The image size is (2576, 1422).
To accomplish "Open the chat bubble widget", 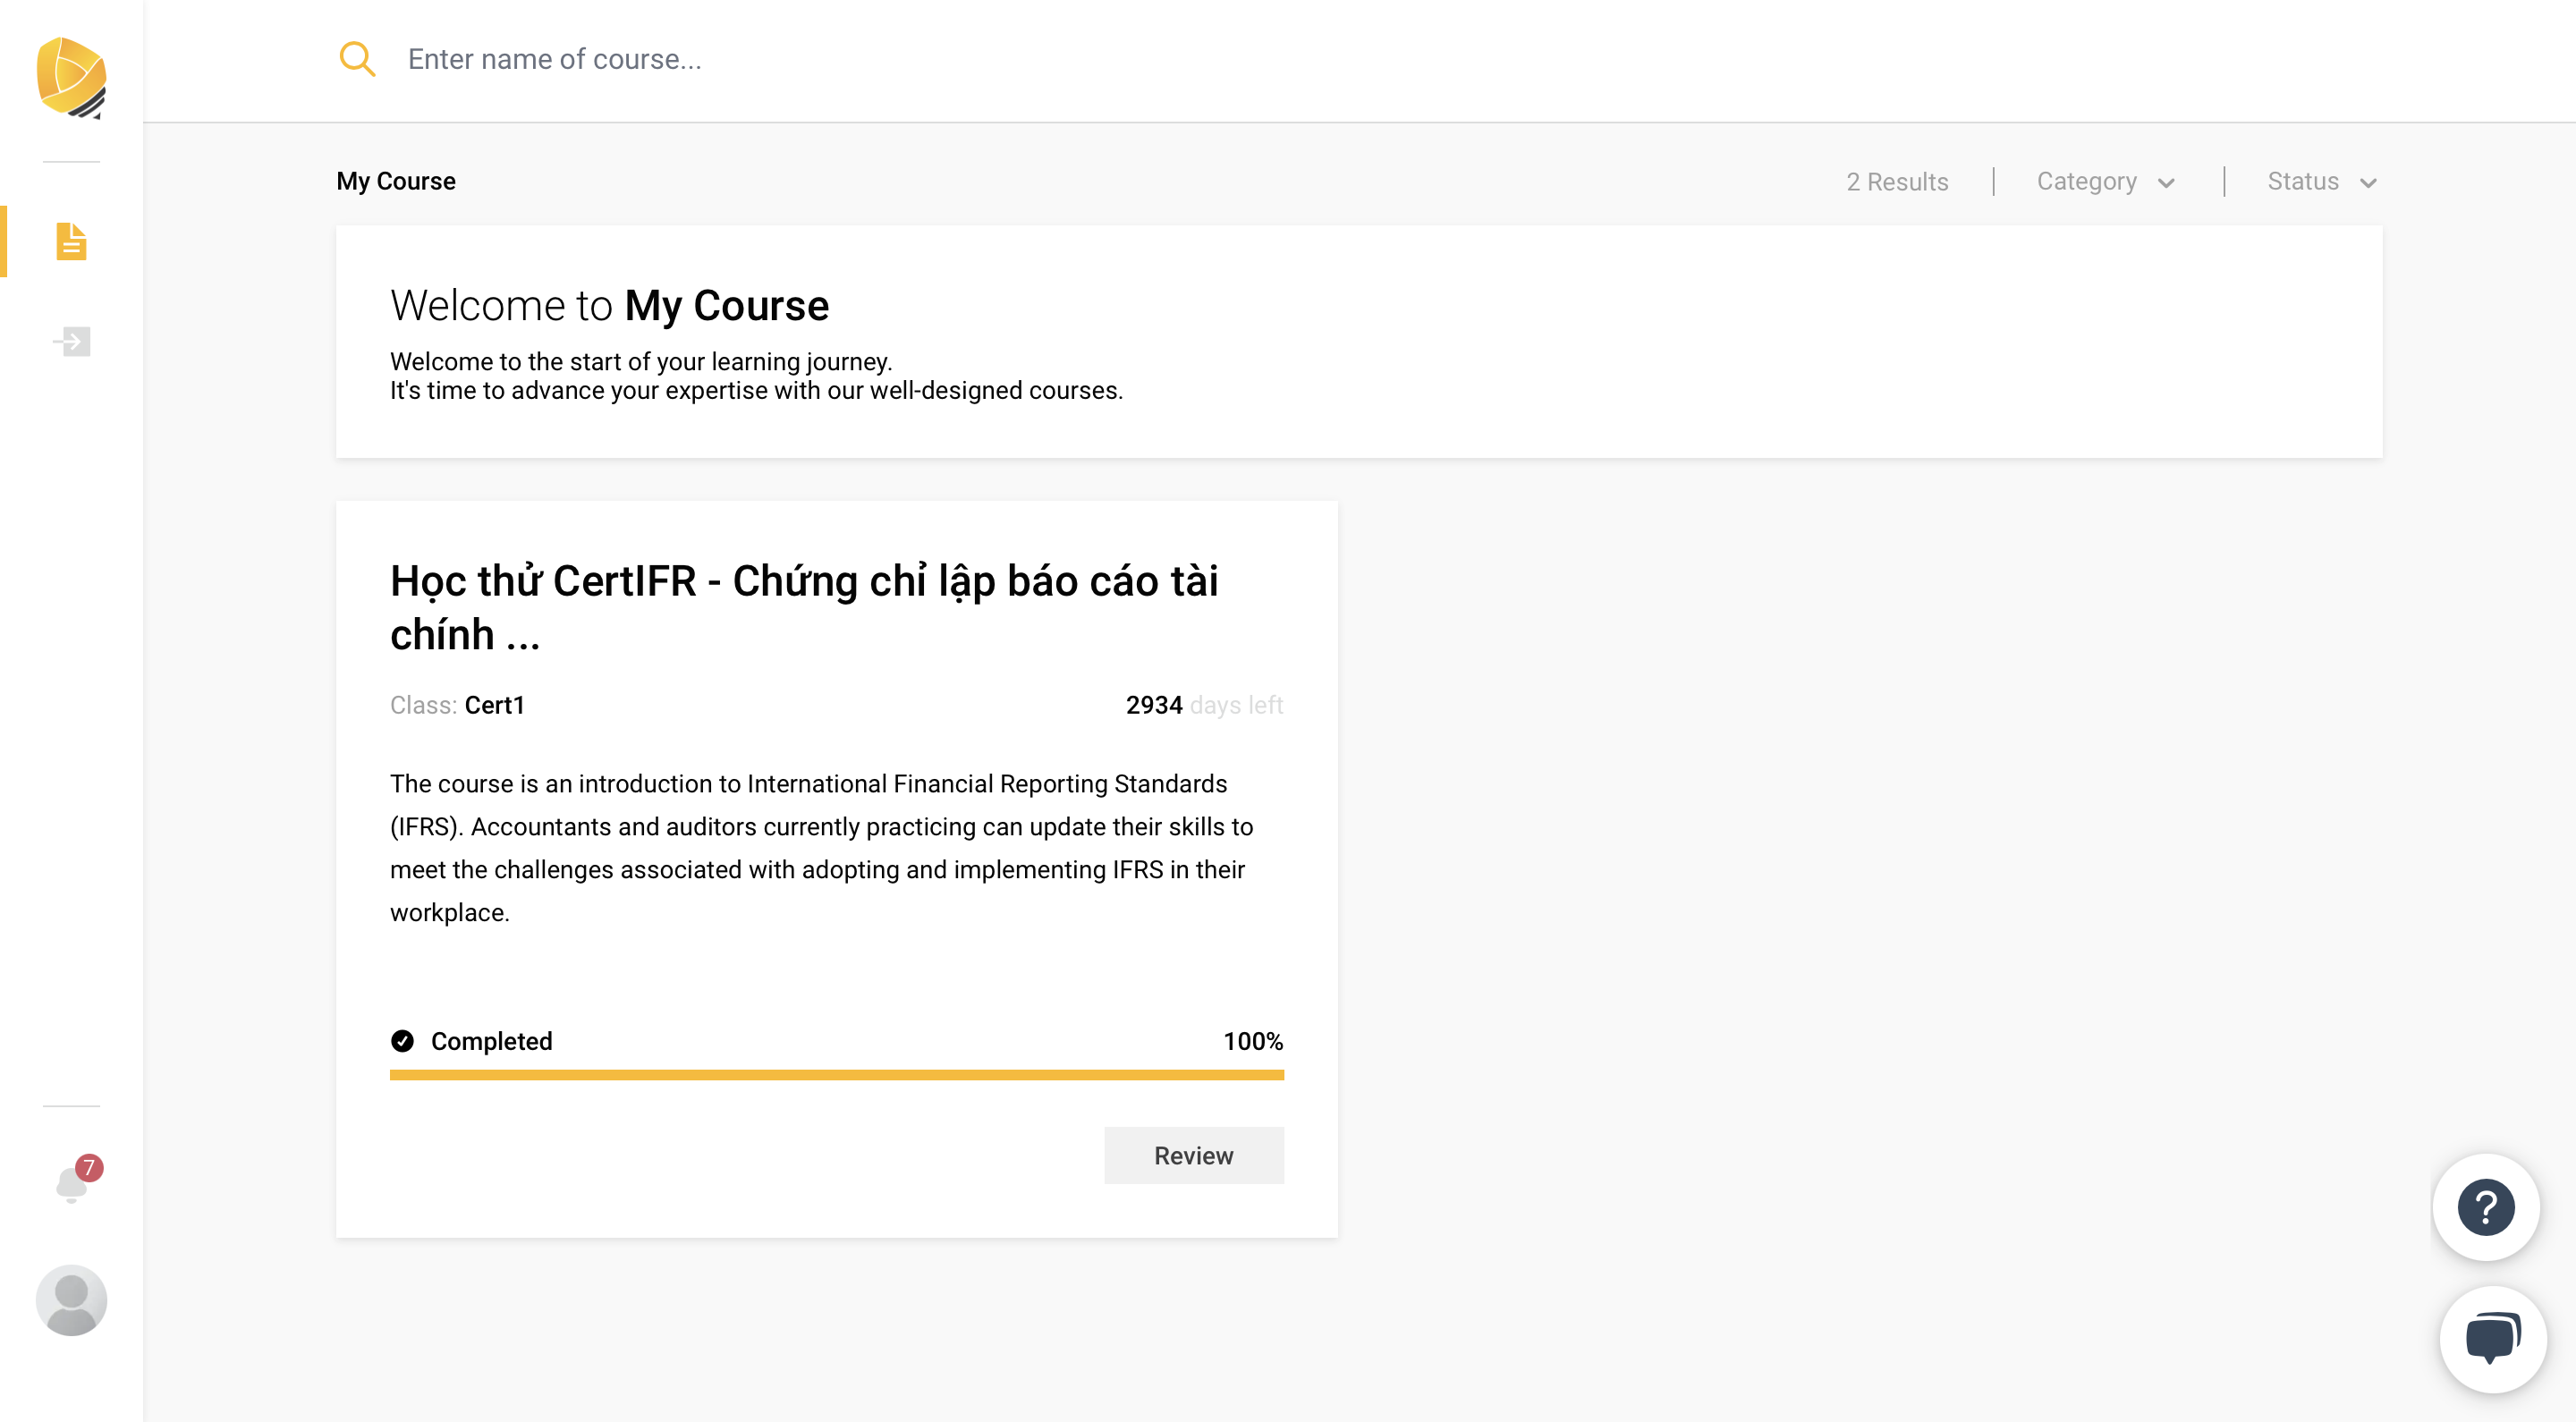I will 2493,1339.
